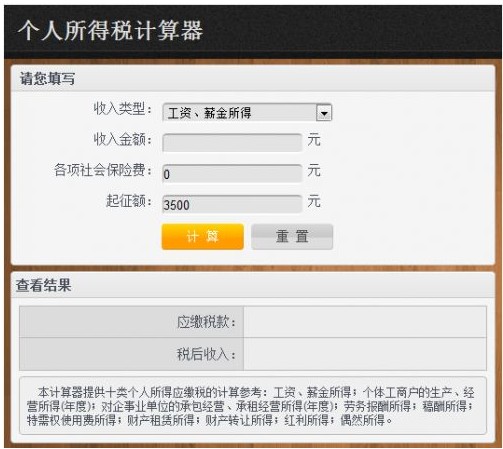Click the 税后收入 result value cell

(365, 354)
